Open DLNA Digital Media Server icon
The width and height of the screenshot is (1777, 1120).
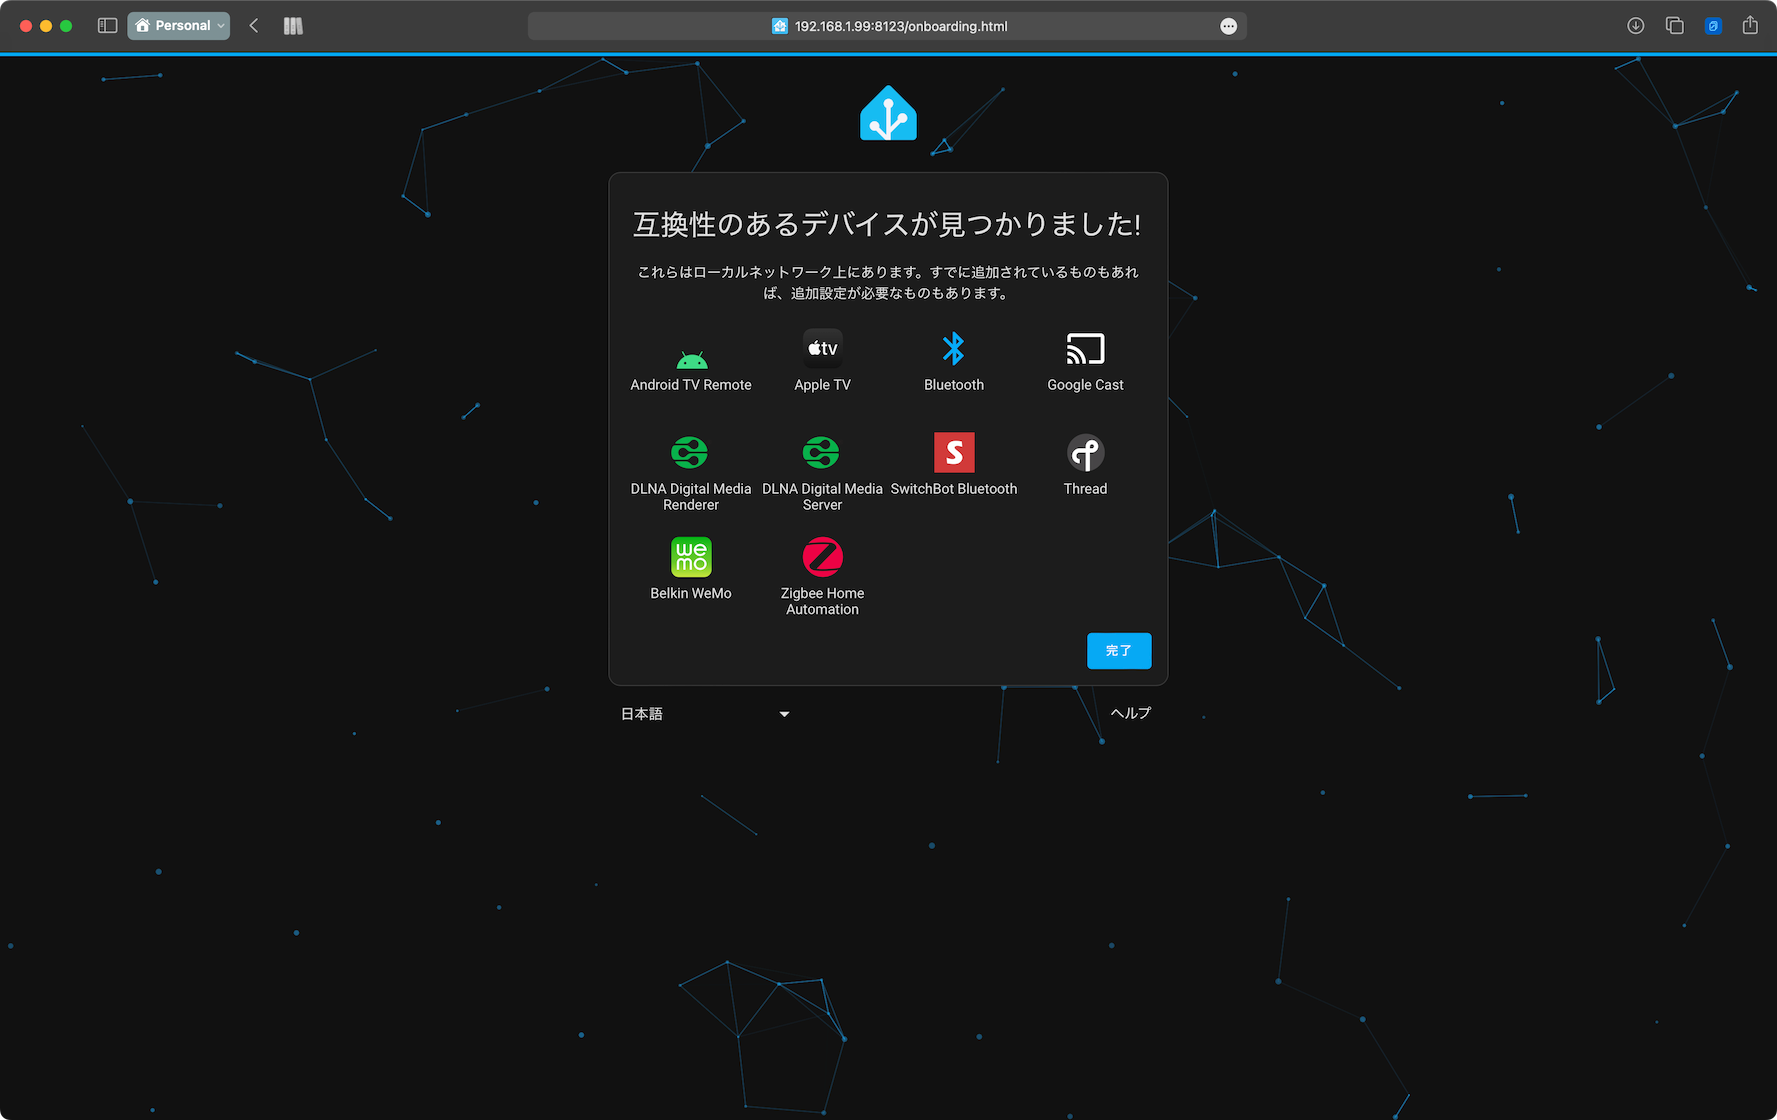pyautogui.click(x=822, y=453)
